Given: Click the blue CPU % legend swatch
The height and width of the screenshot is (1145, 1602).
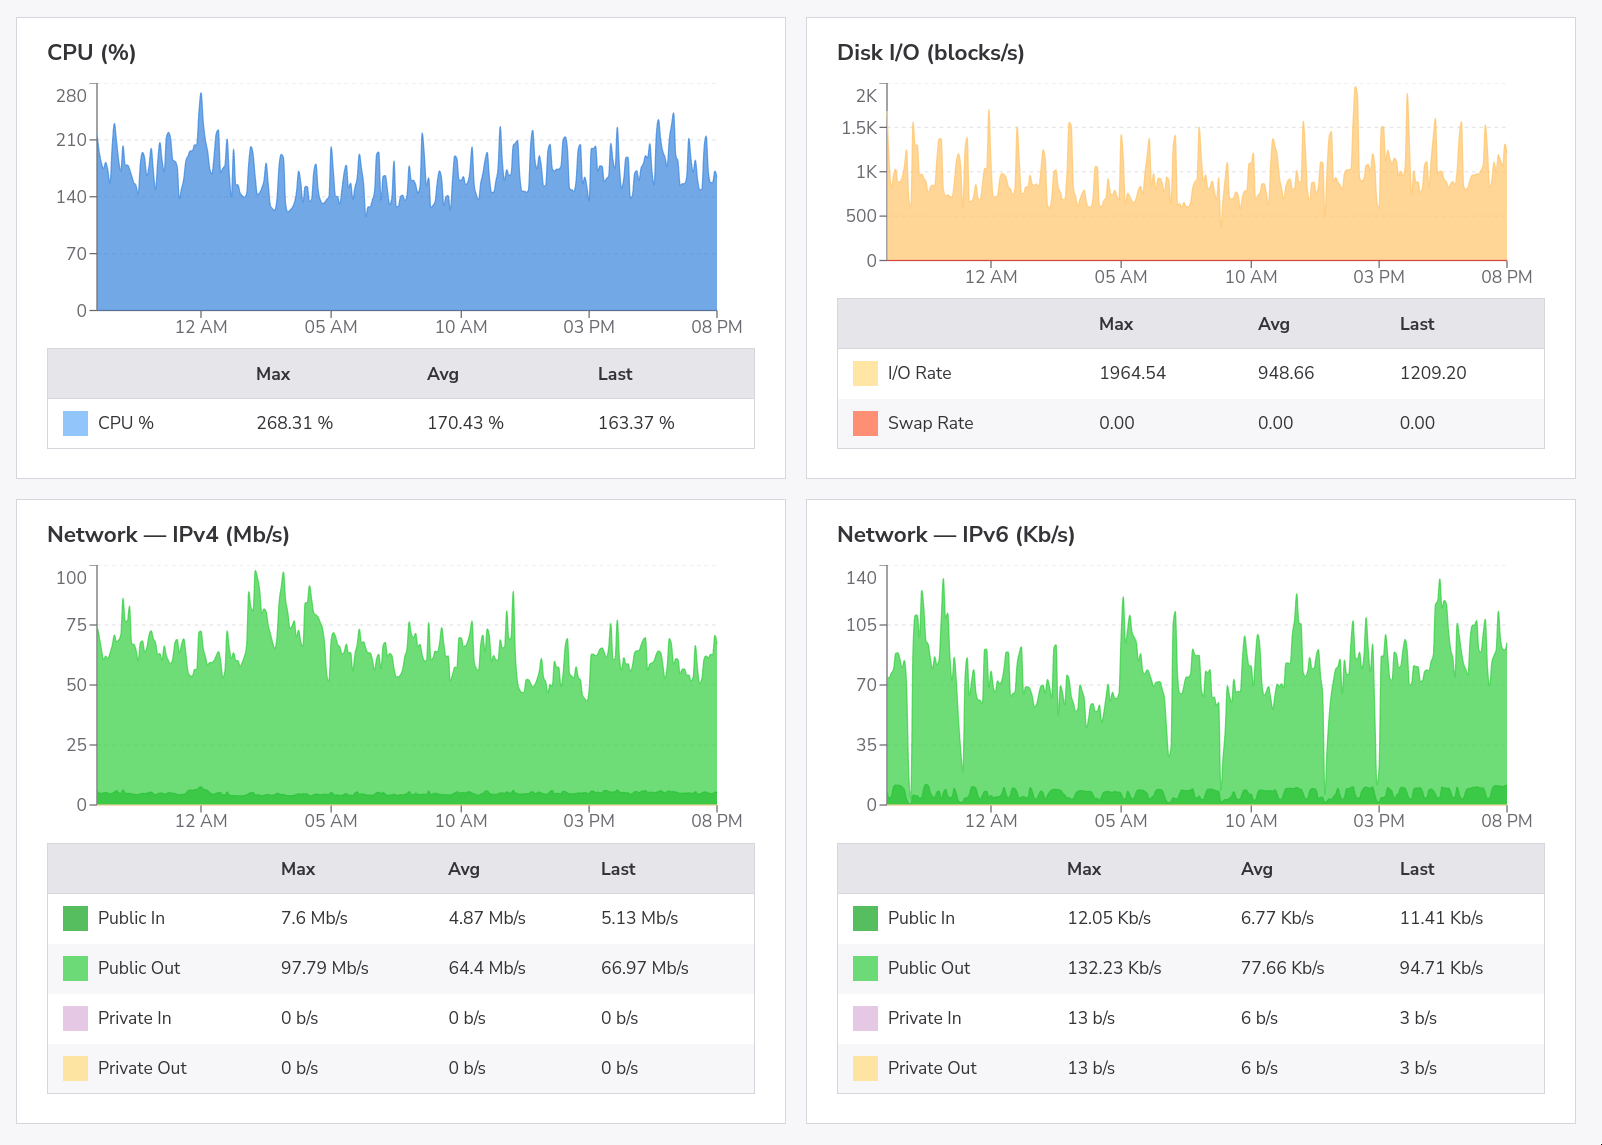Looking at the screenshot, I should [x=75, y=423].
